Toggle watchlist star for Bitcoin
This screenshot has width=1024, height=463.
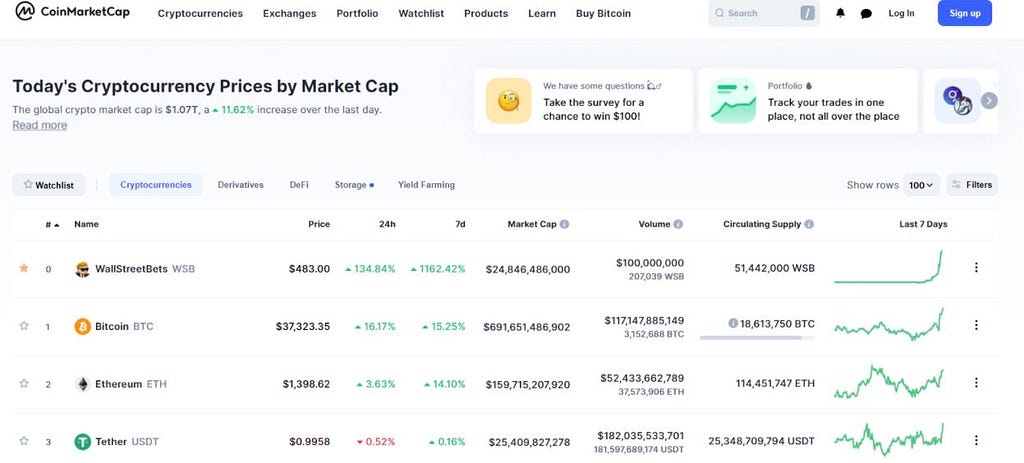24,325
